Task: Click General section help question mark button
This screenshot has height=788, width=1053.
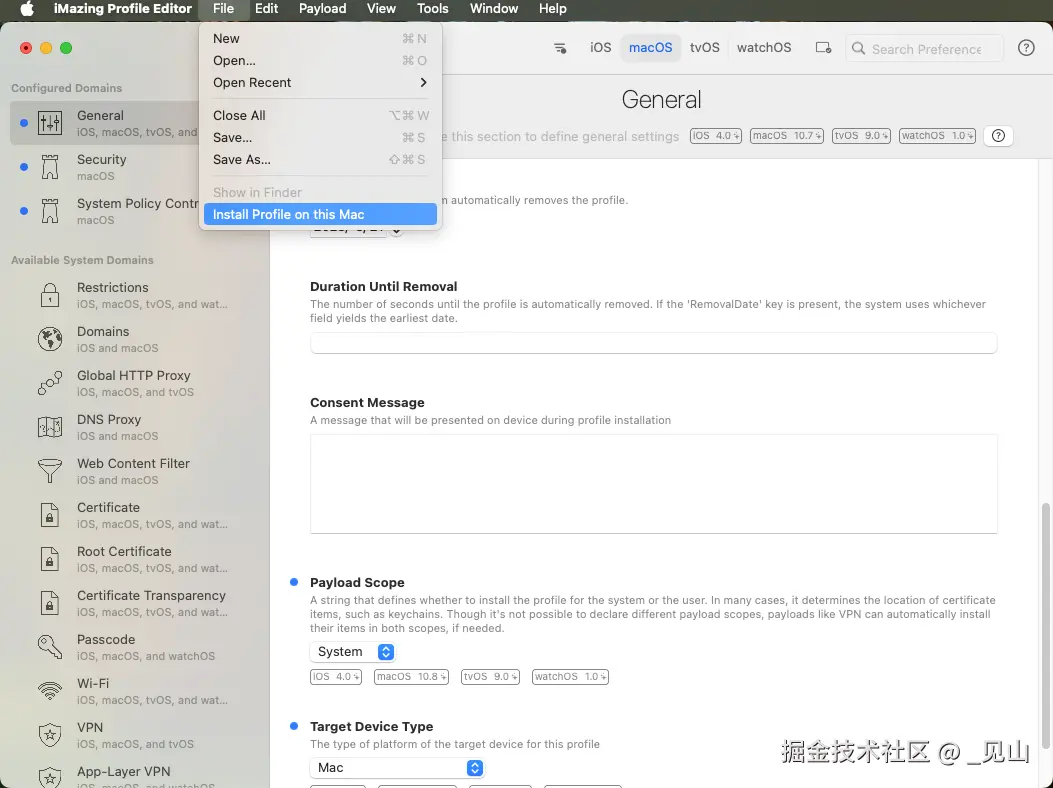Action: tap(998, 136)
